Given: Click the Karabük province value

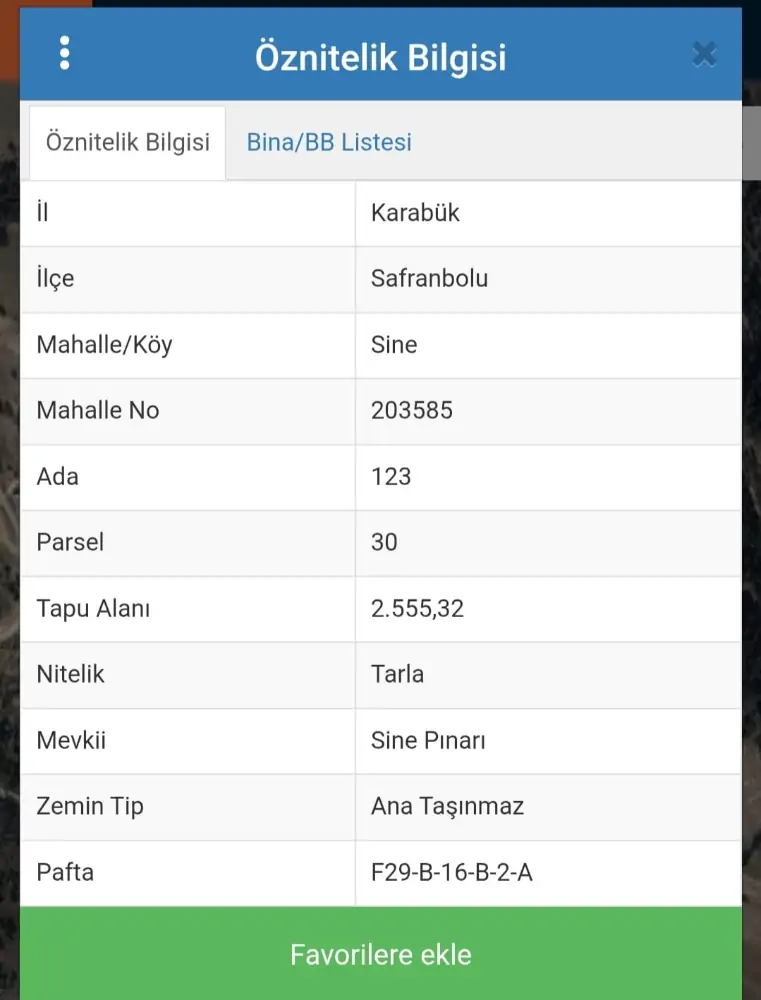Looking at the screenshot, I should pos(415,213).
